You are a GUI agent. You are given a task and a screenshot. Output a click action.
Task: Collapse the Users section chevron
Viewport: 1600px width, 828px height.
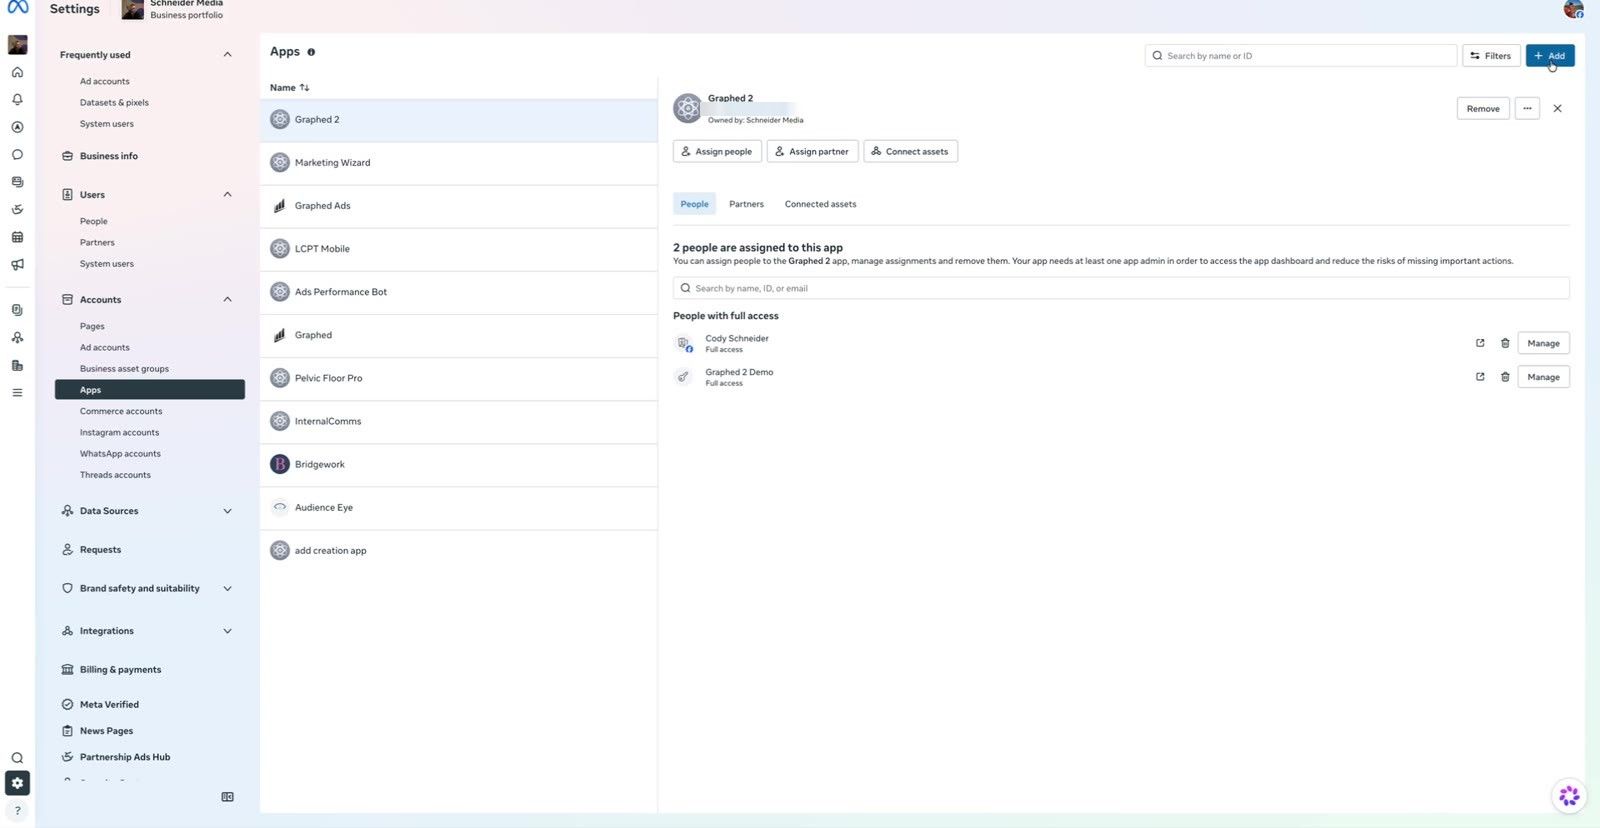click(227, 194)
